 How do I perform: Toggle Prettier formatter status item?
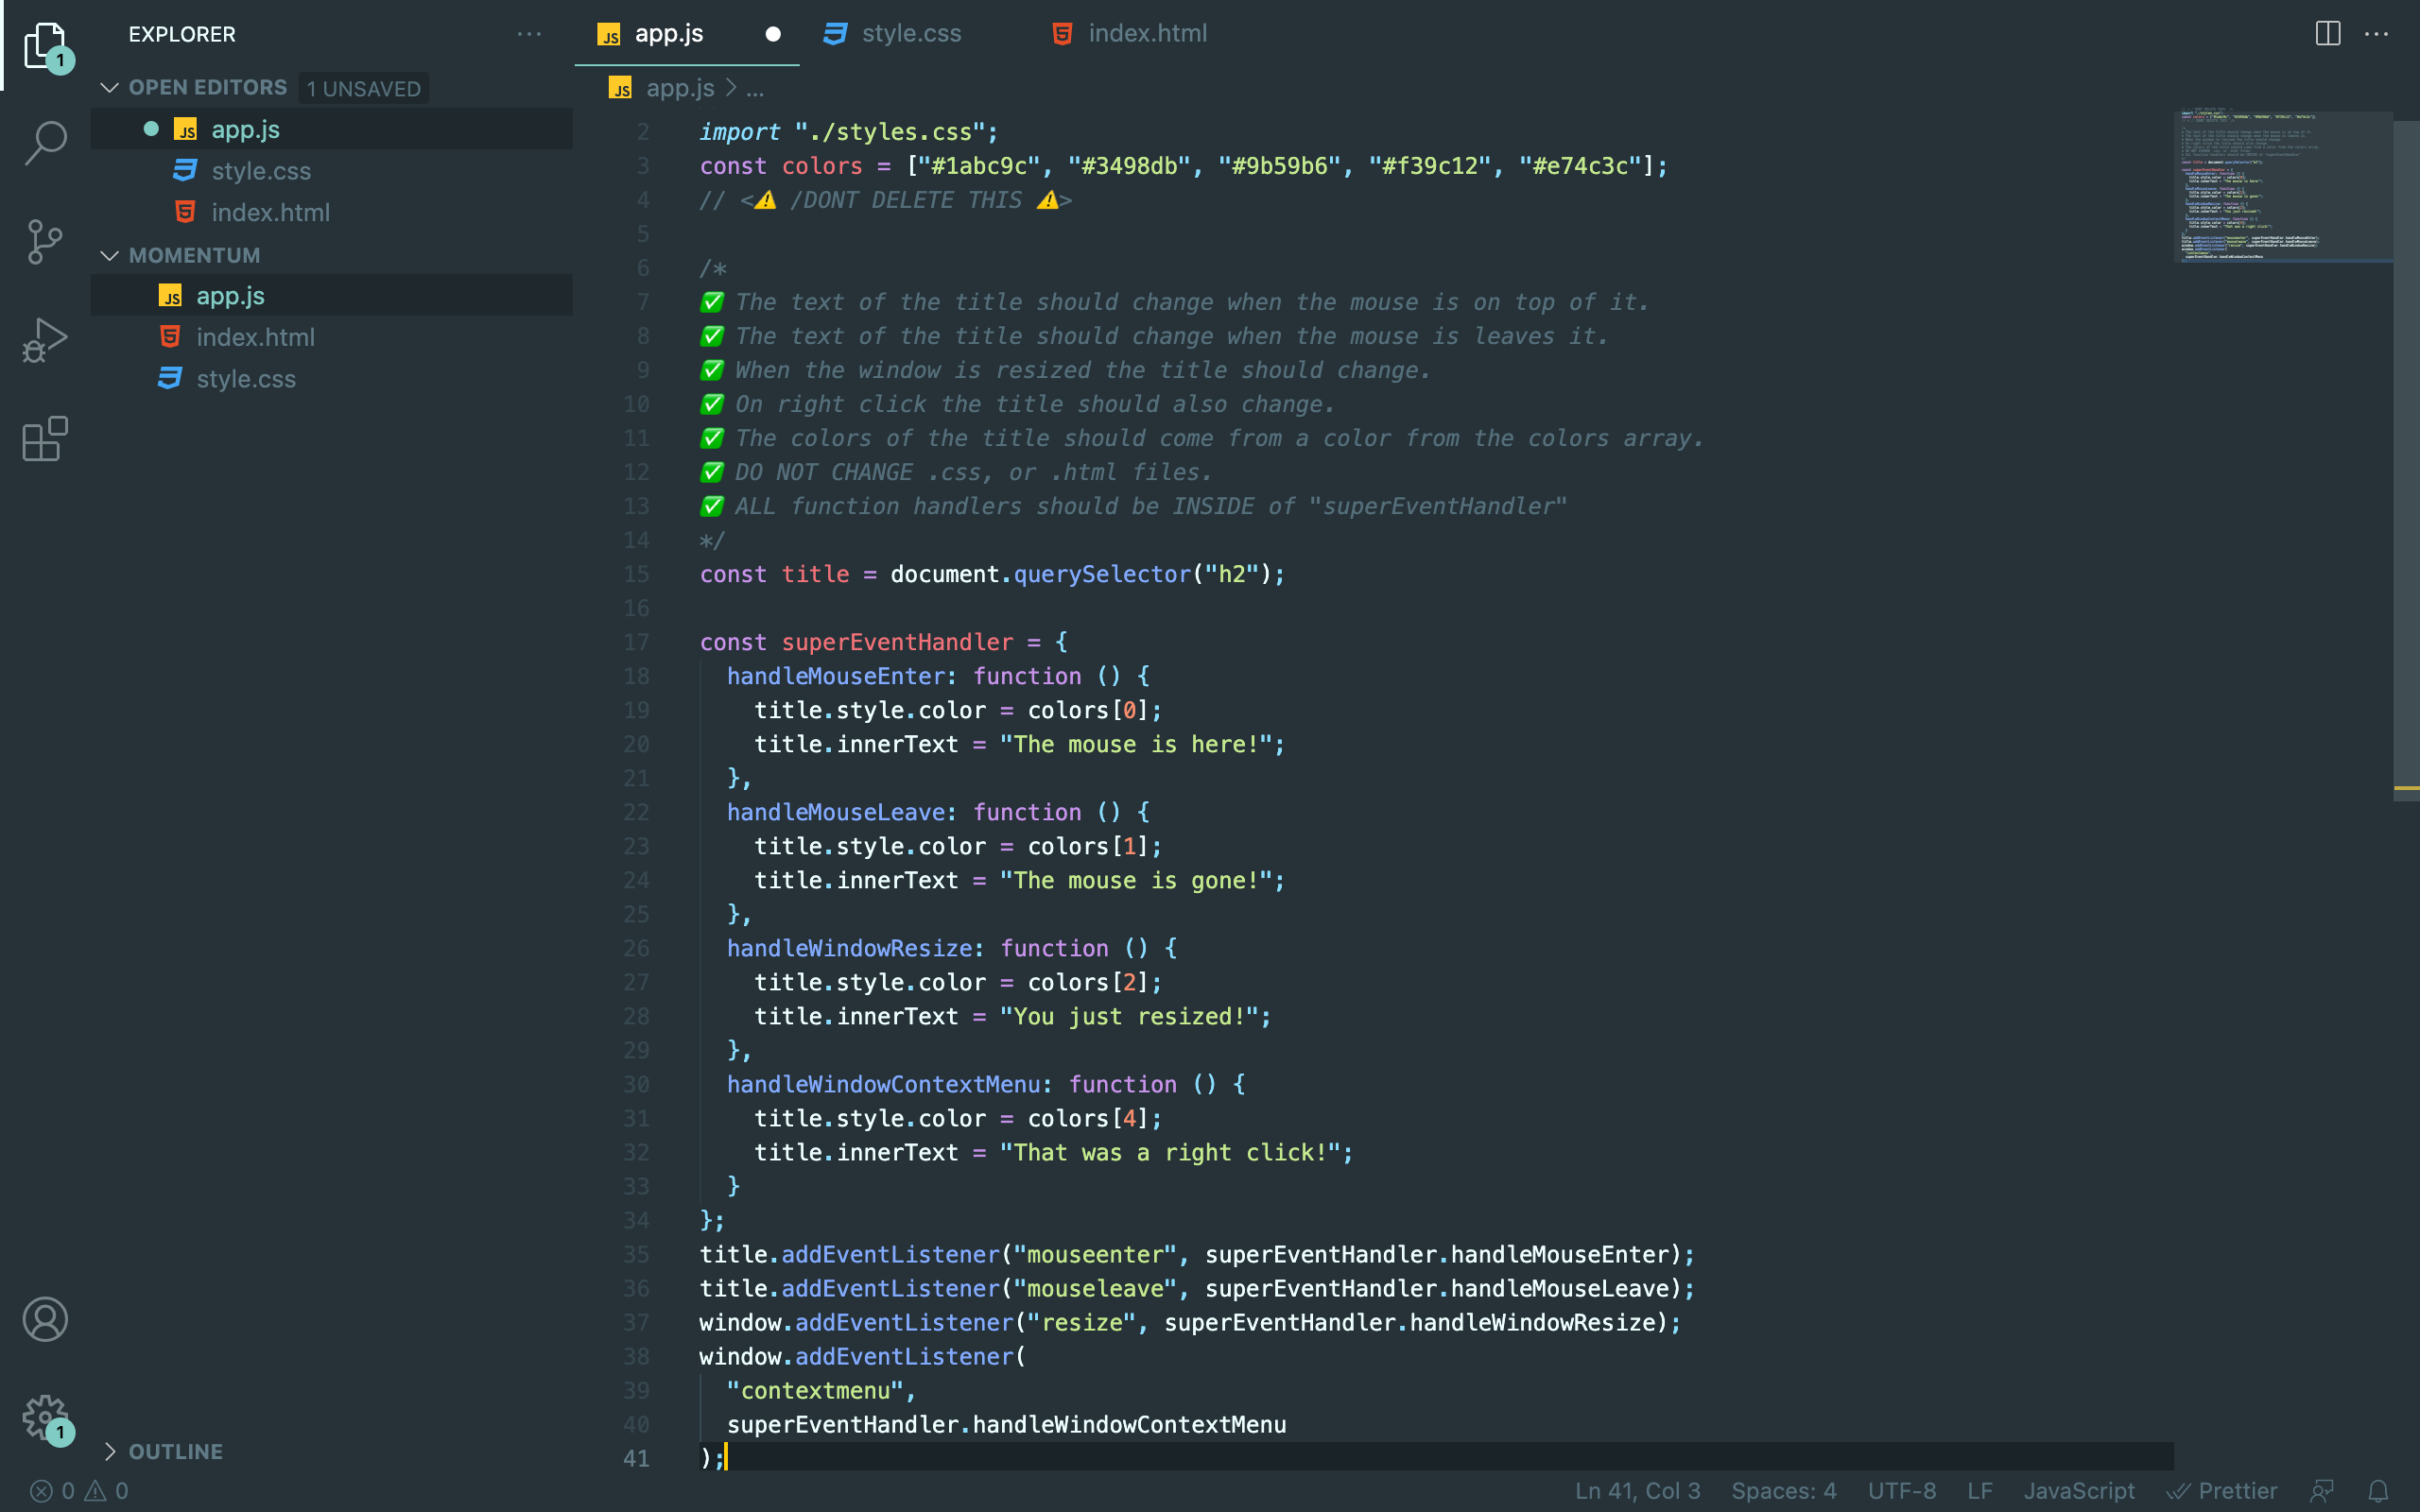[x=2222, y=1491]
